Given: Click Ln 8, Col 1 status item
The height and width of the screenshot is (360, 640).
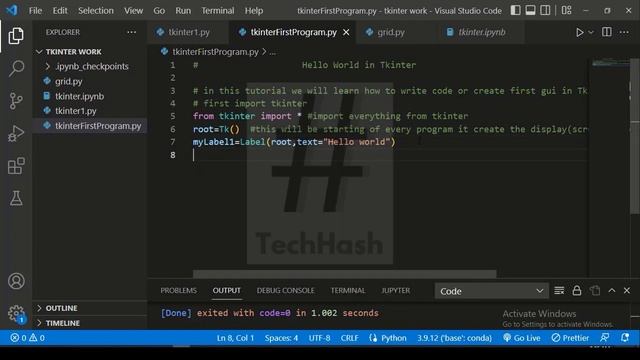Looking at the screenshot, I should coord(235,338).
